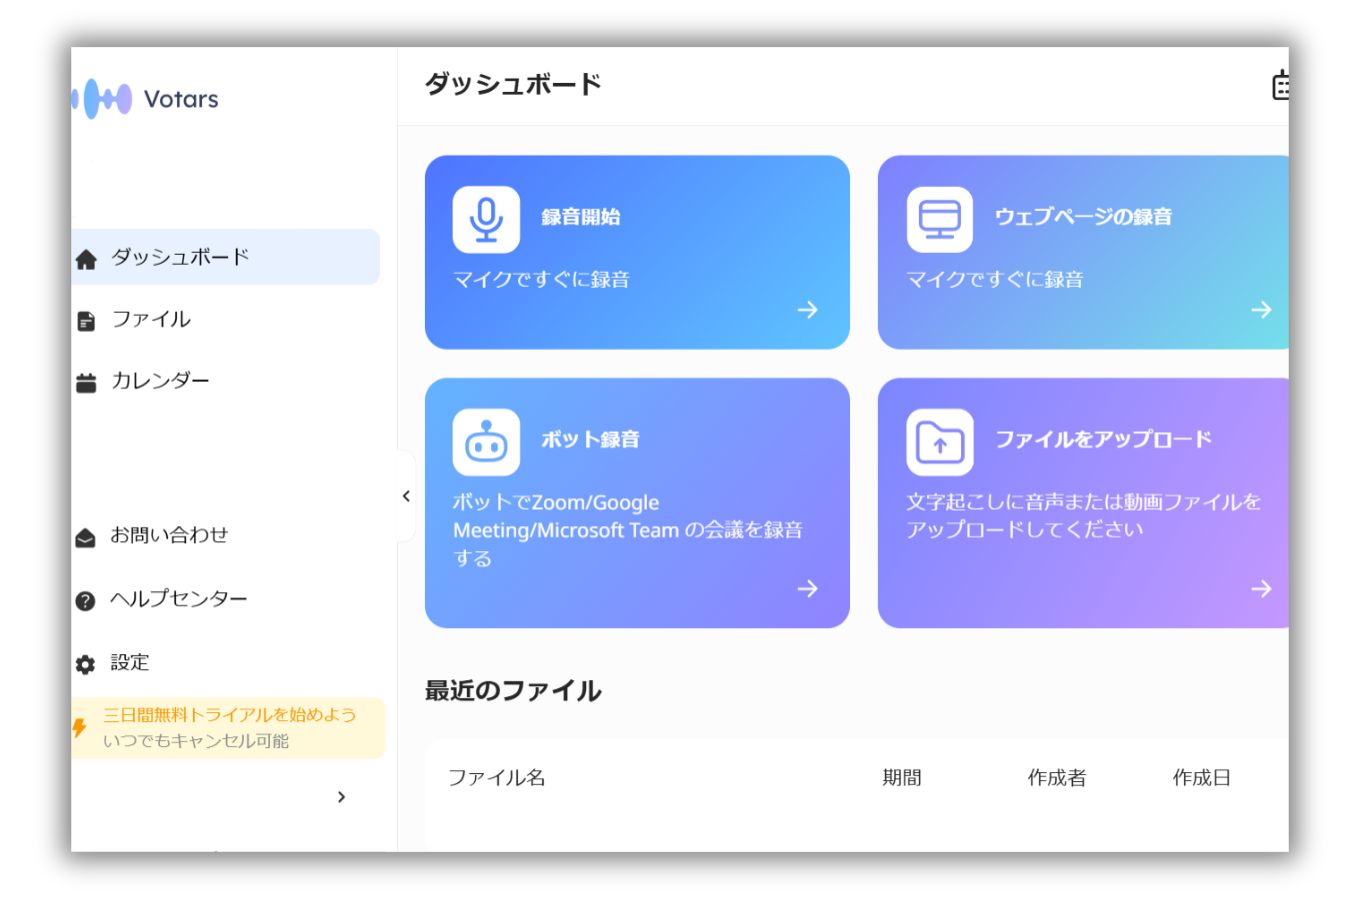Click the ボット録音 card title

tap(590, 440)
